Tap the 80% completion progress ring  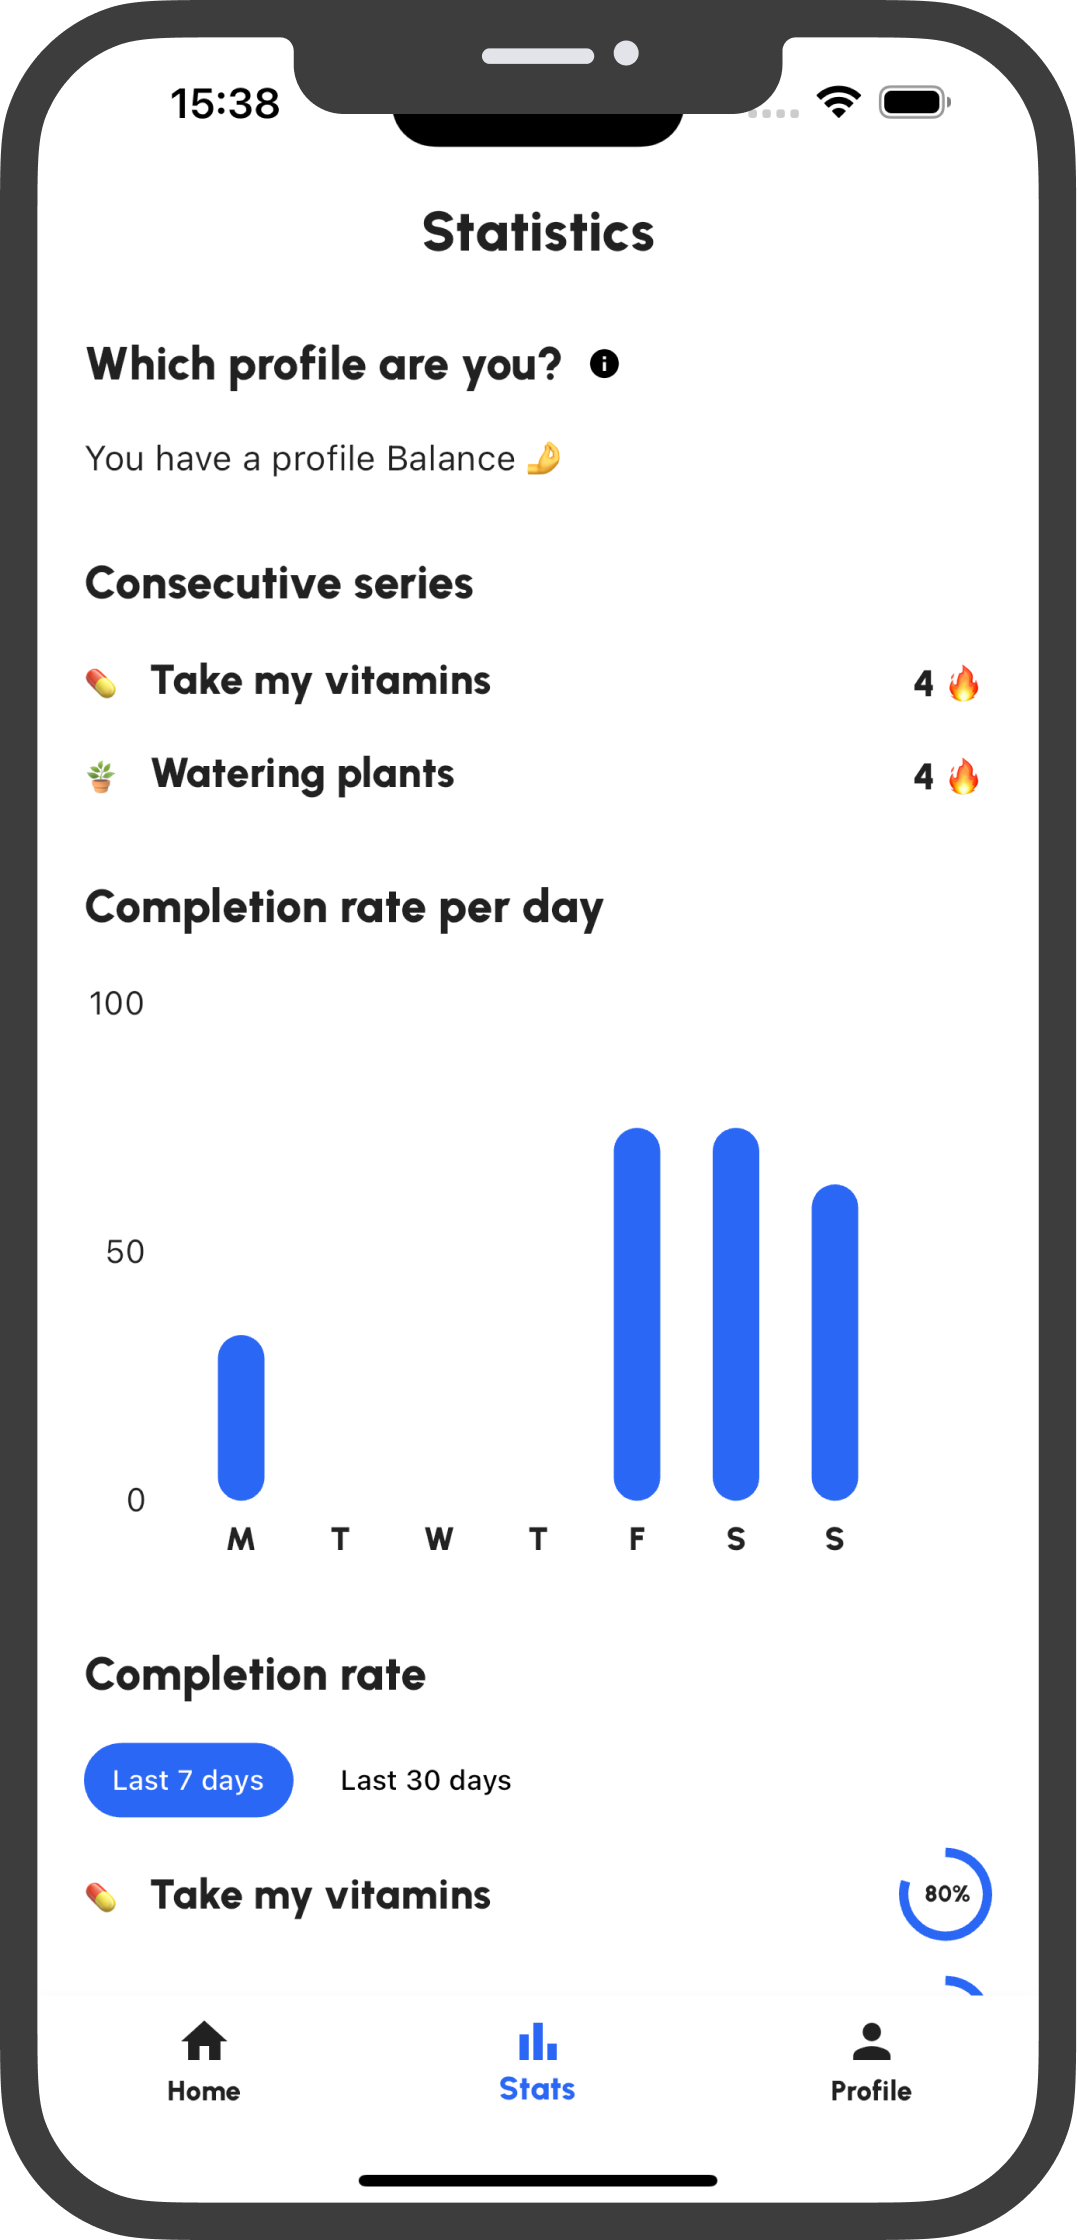click(945, 1894)
